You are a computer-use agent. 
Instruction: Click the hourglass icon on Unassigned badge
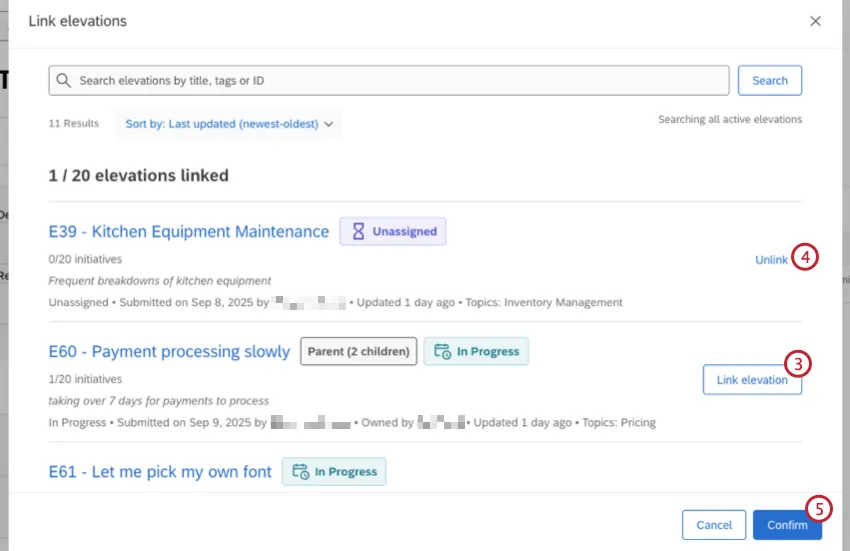pyautogui.click(x=358, y=231)
